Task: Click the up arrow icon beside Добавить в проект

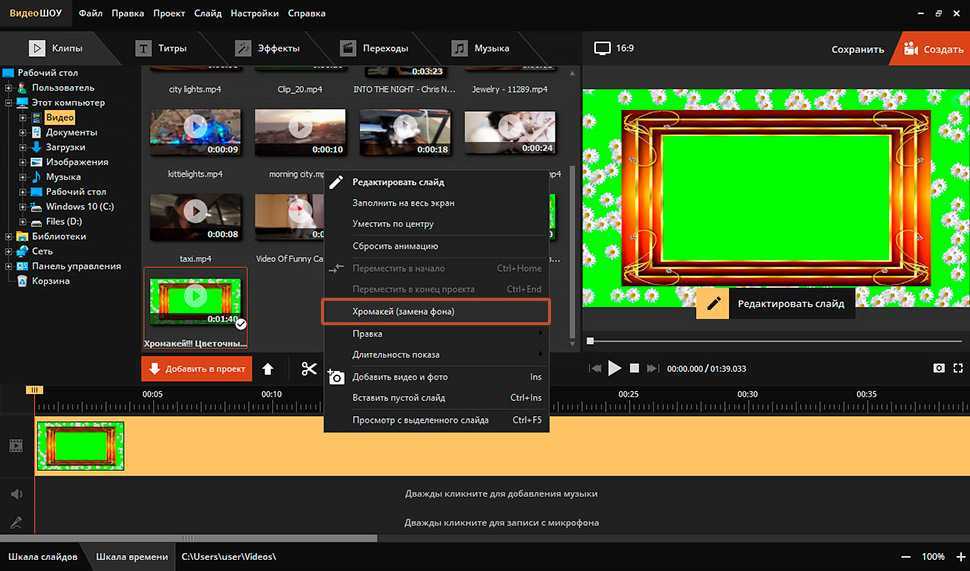Action: point(268,369)
